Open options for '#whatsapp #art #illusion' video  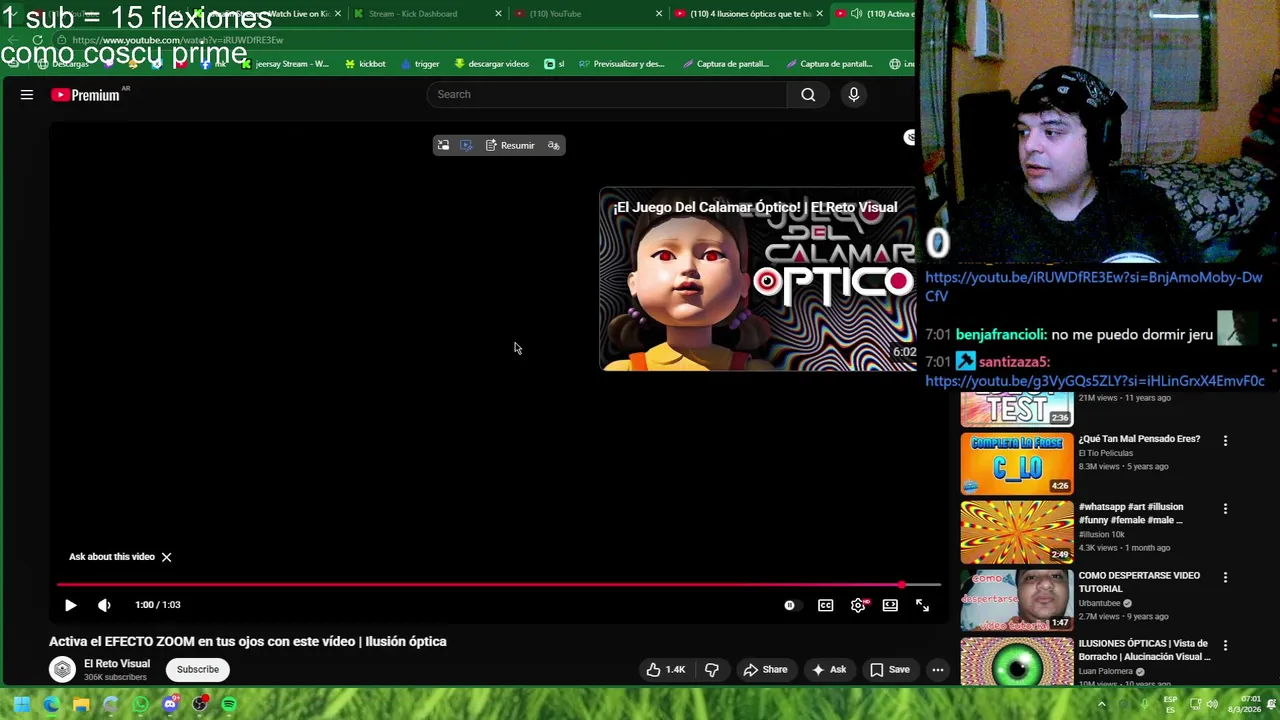point(1225,508)
